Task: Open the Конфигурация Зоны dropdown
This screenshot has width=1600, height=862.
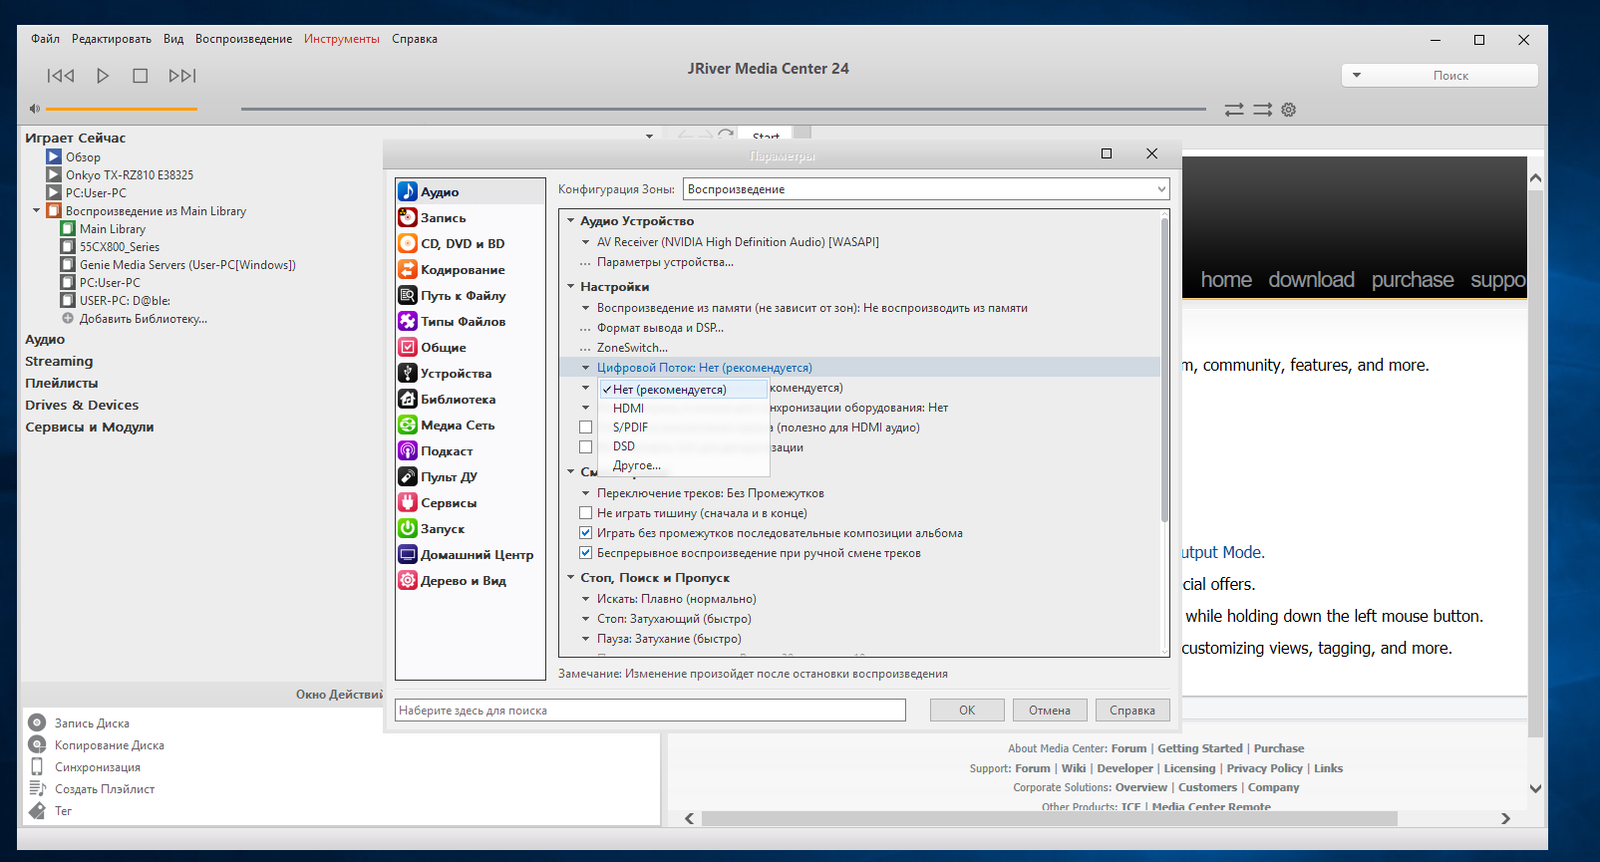Action: (926, 189)
